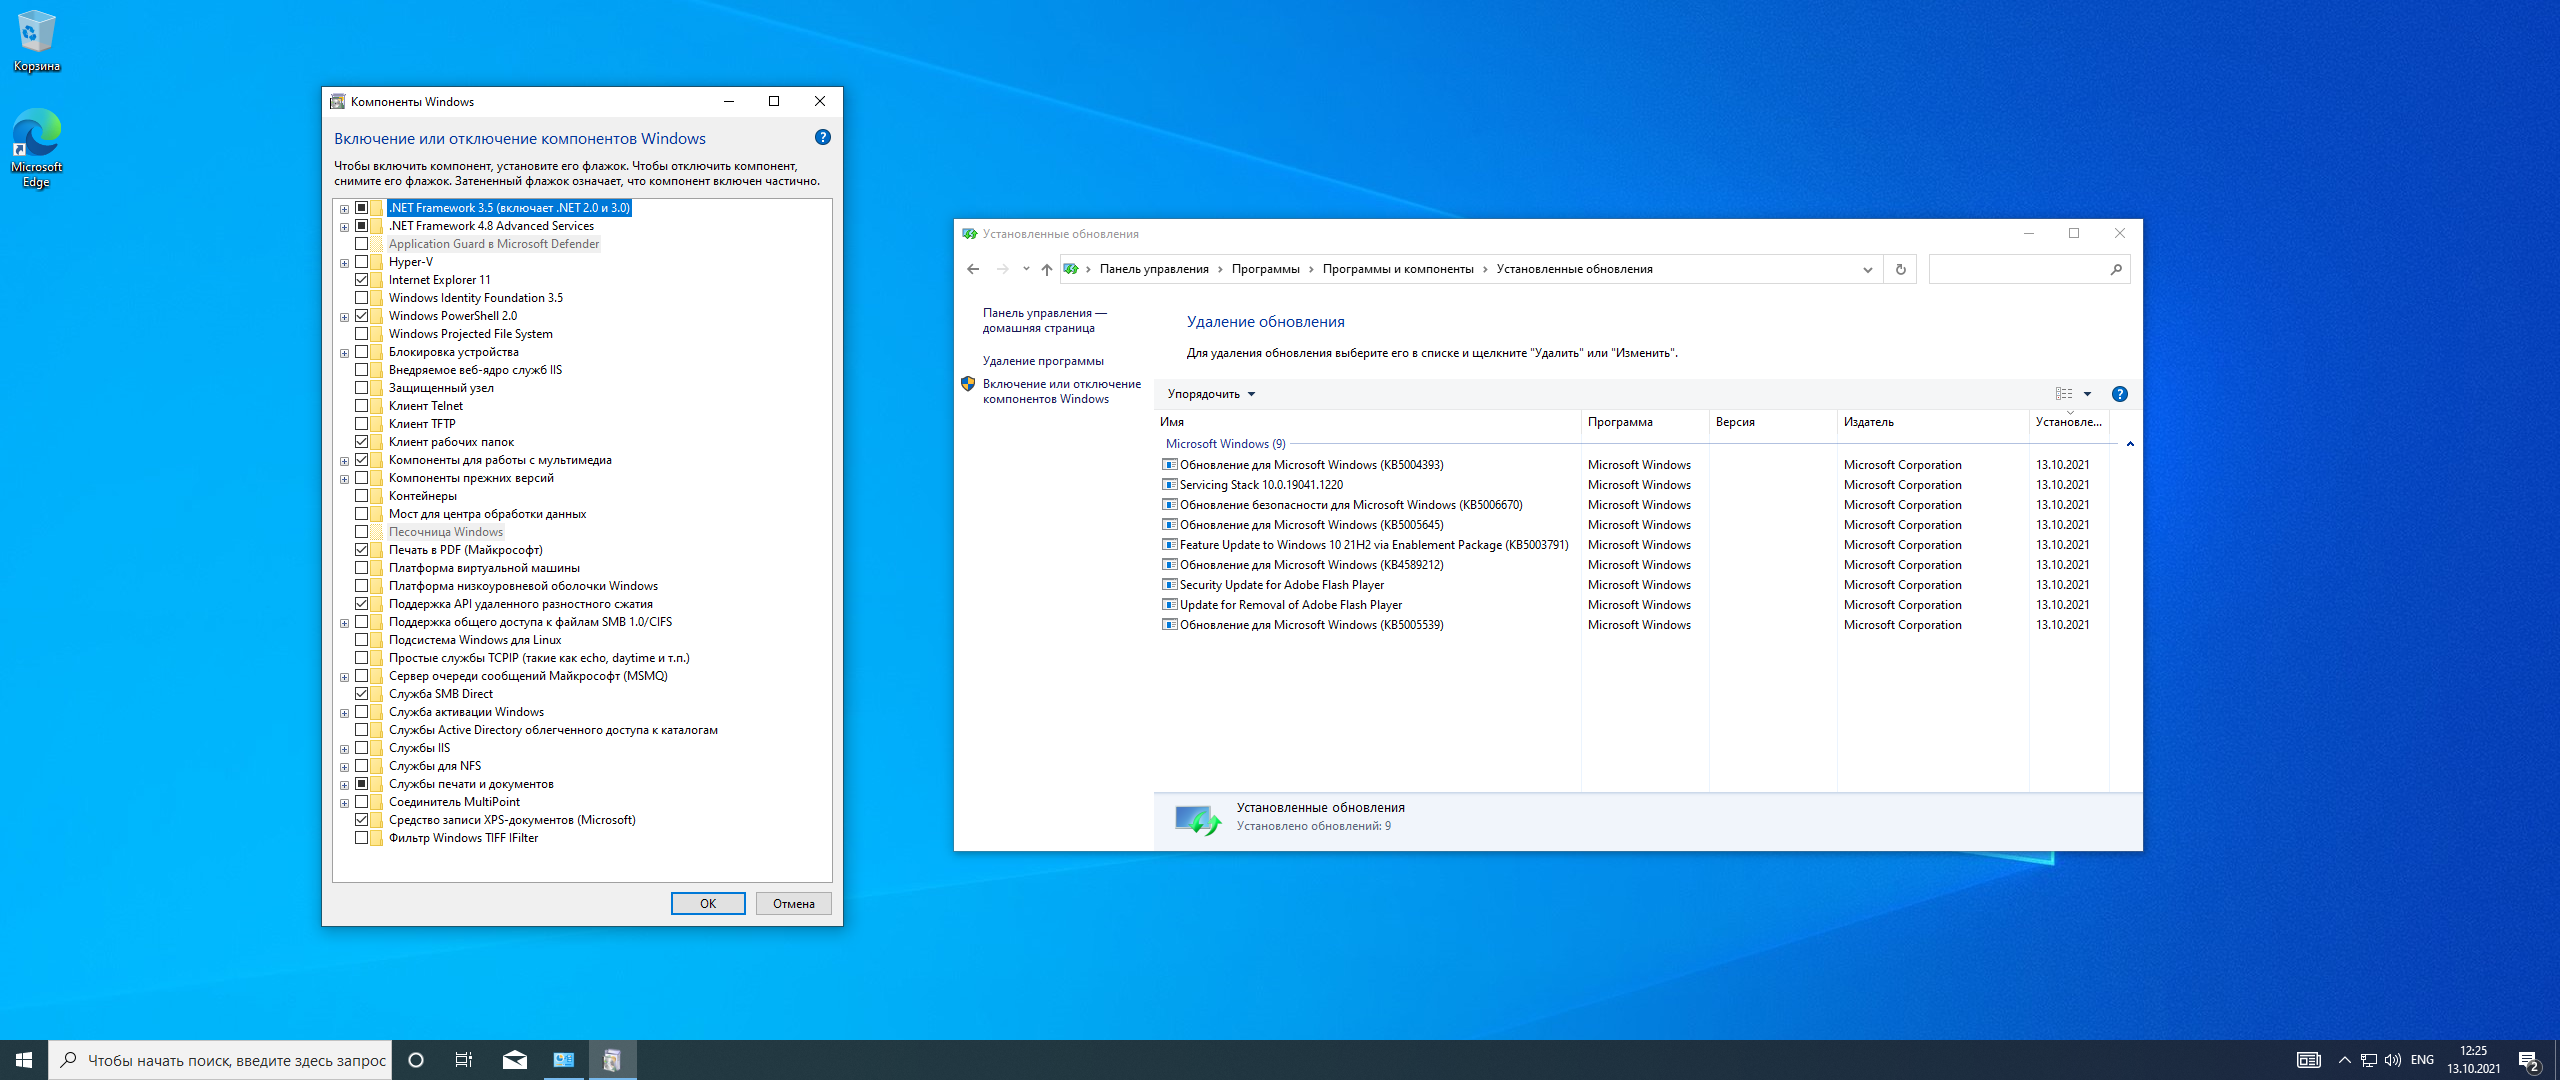This screenshot has height=1080, width=2560.
Task: Click clock and date in taskbar
Action: tap(2473, 1060)
